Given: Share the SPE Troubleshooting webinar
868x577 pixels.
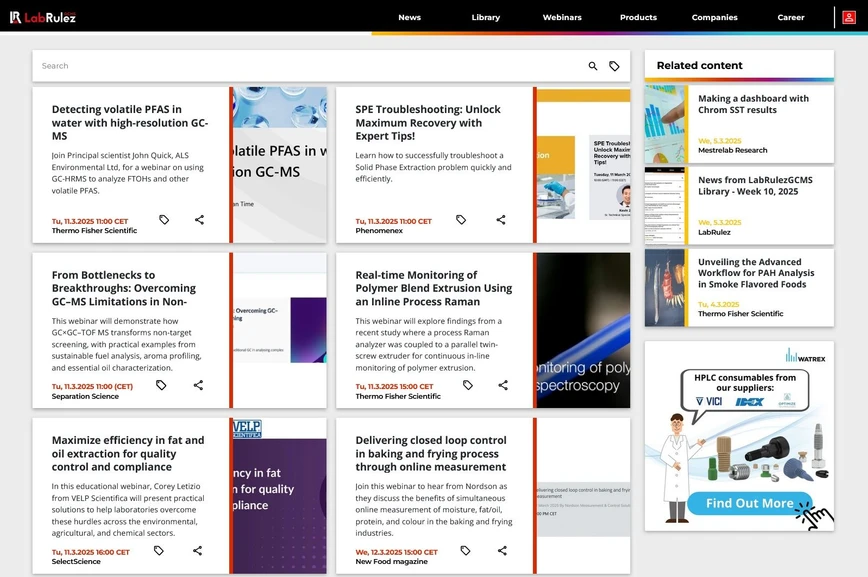Looking at the screenshot, I should [x=500, y=220].
